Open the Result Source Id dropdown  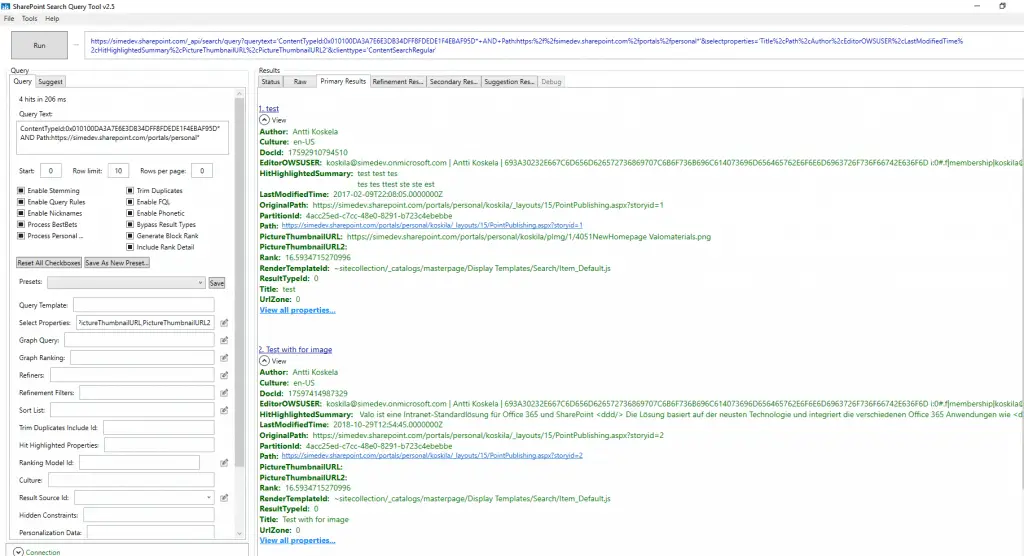click(x=144, y=498)
